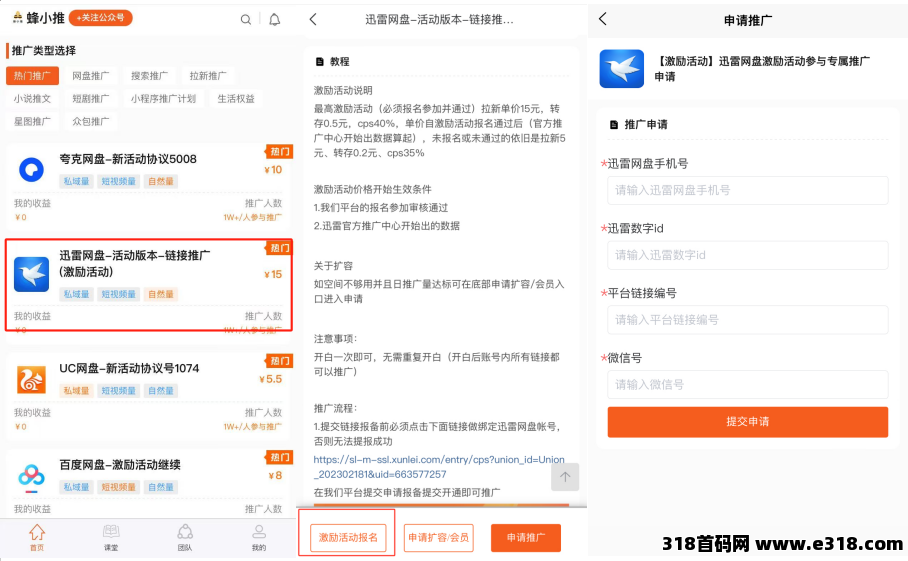Select the 星图推广 category tab
This screenshot has width=908, height=561.
click(x=32, y=121)
